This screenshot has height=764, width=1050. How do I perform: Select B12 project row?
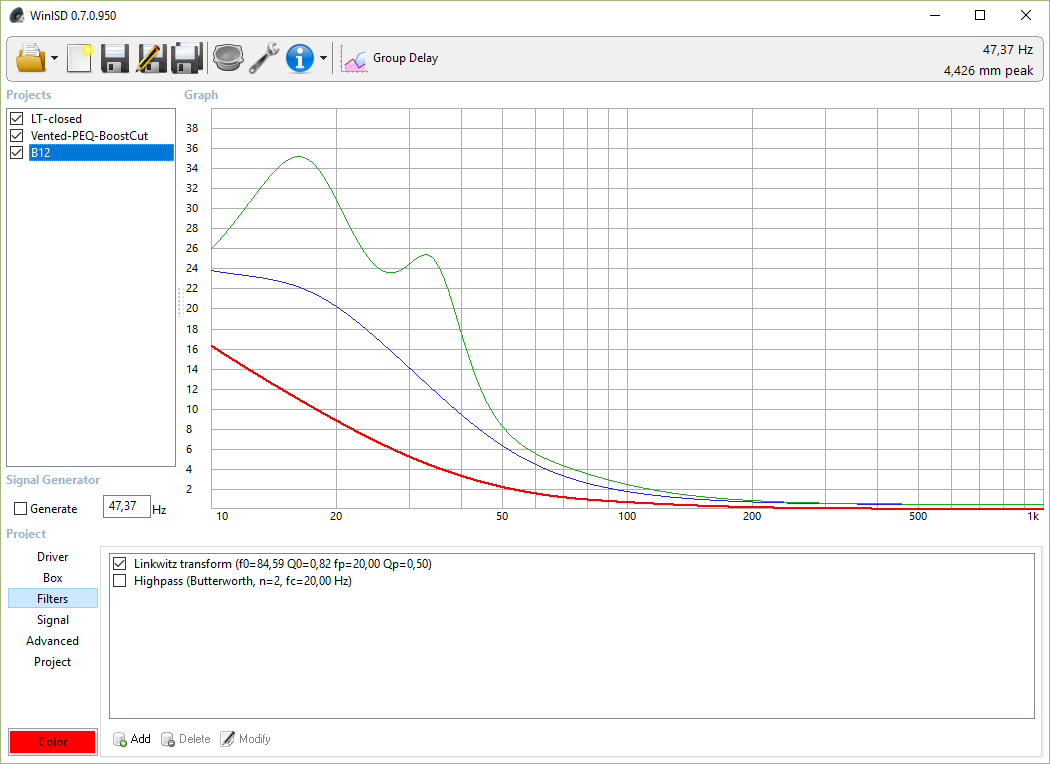[101, 153]
